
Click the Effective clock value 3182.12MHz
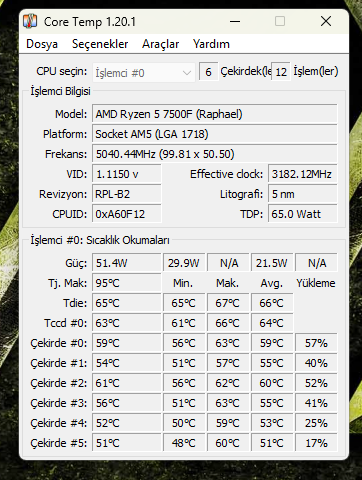tap(303, 174)
